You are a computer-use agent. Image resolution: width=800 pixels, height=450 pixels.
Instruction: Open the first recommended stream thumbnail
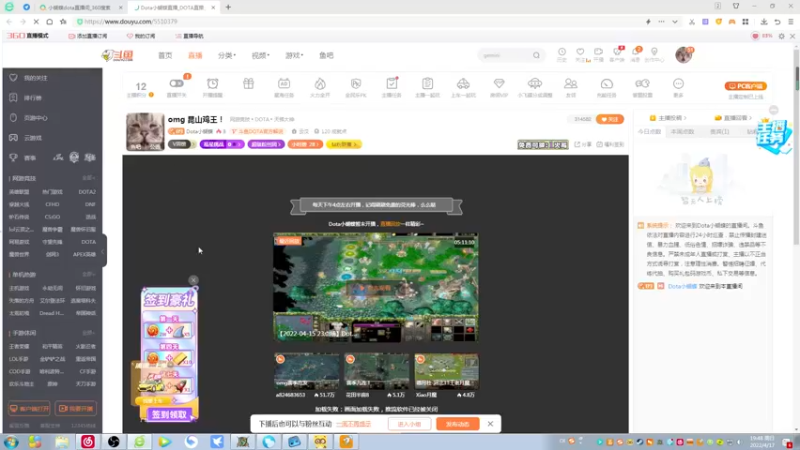[x=306, y=371]
